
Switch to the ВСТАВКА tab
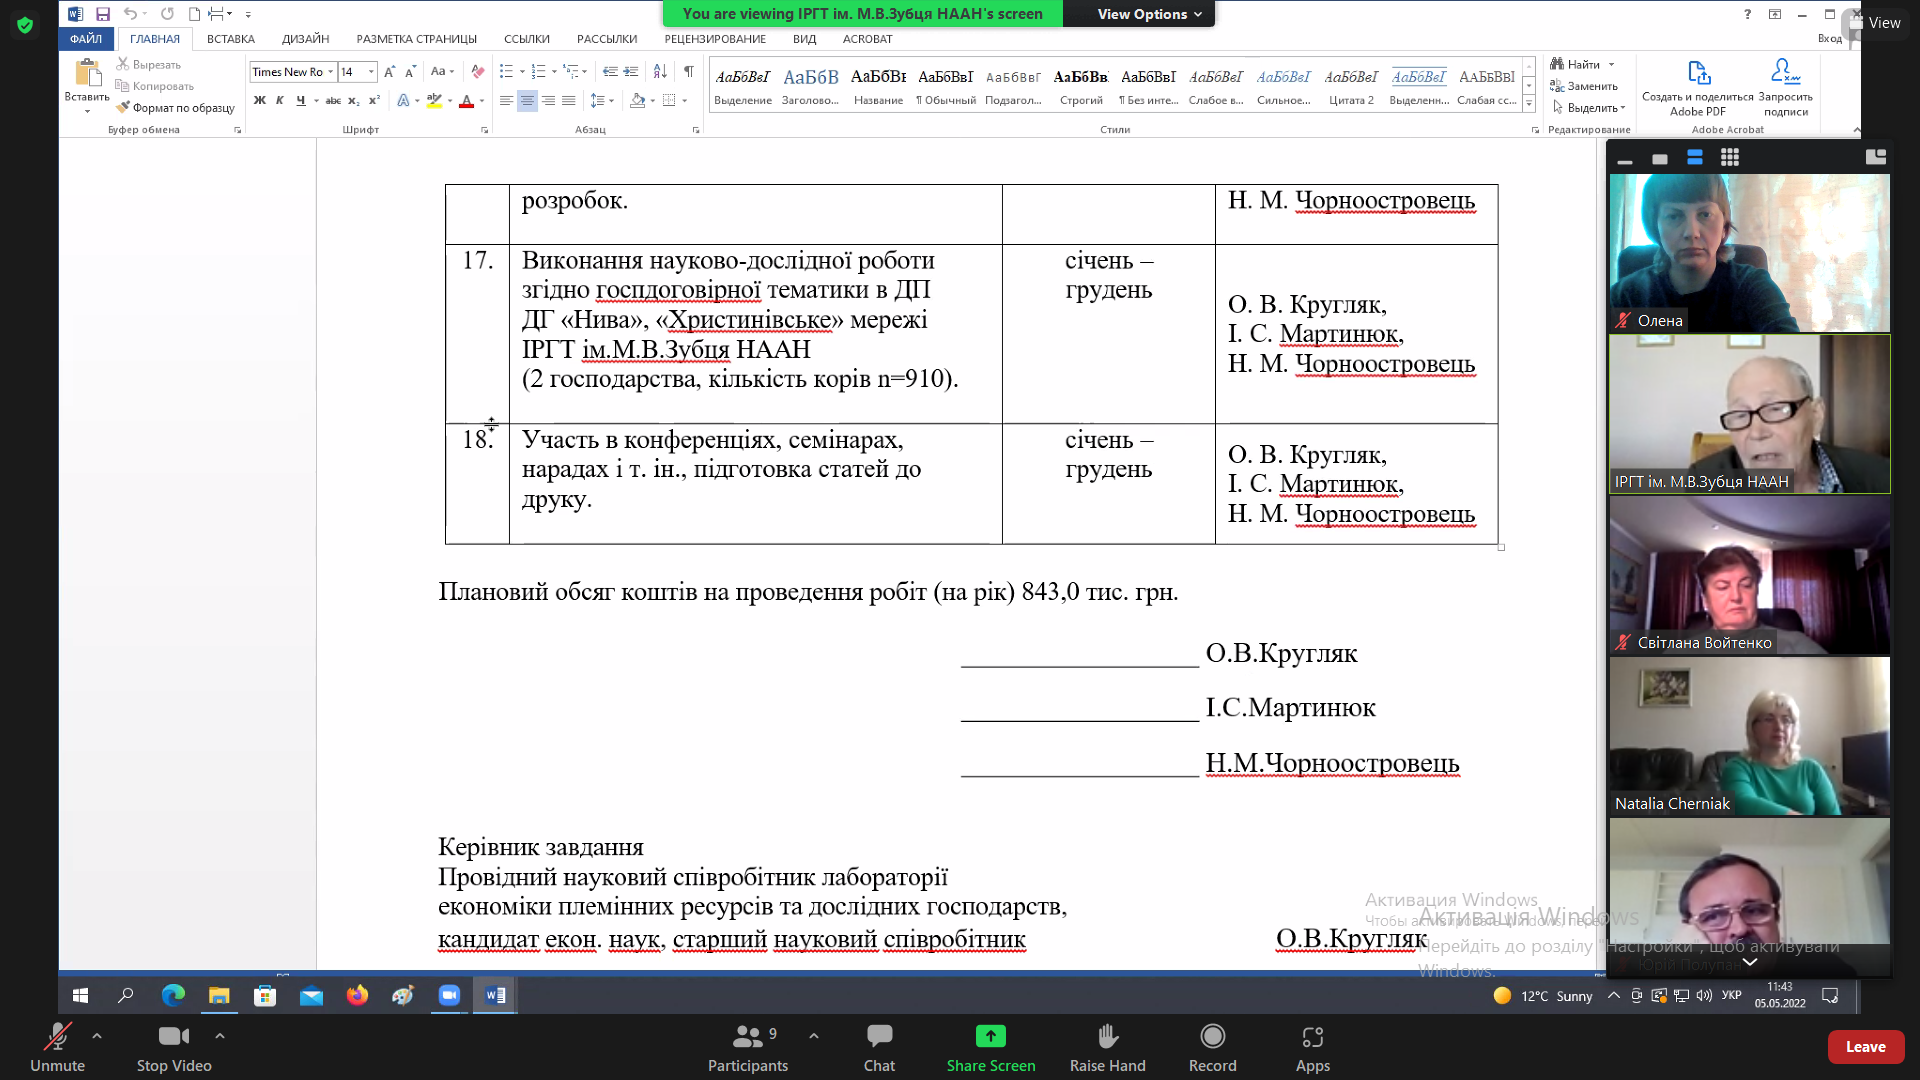click(x=231, y=39)
